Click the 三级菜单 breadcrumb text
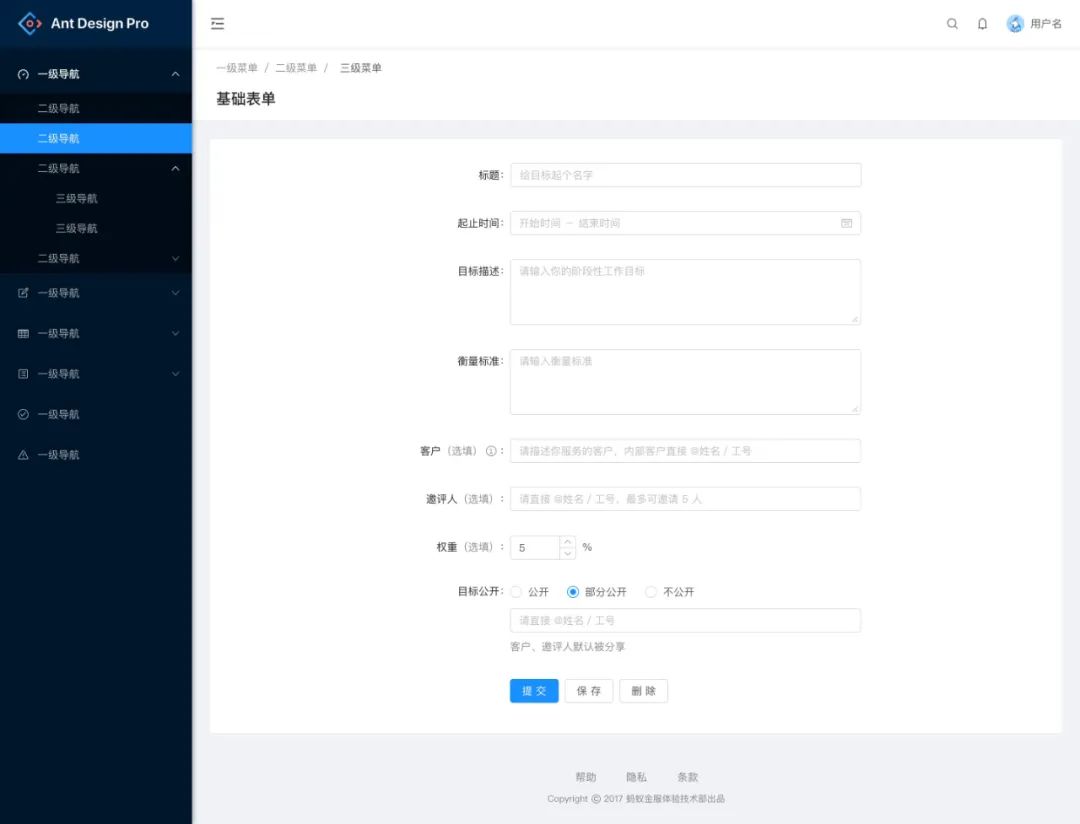The height and width of the screenshot is (824, 1080). (x=360, y=68)
